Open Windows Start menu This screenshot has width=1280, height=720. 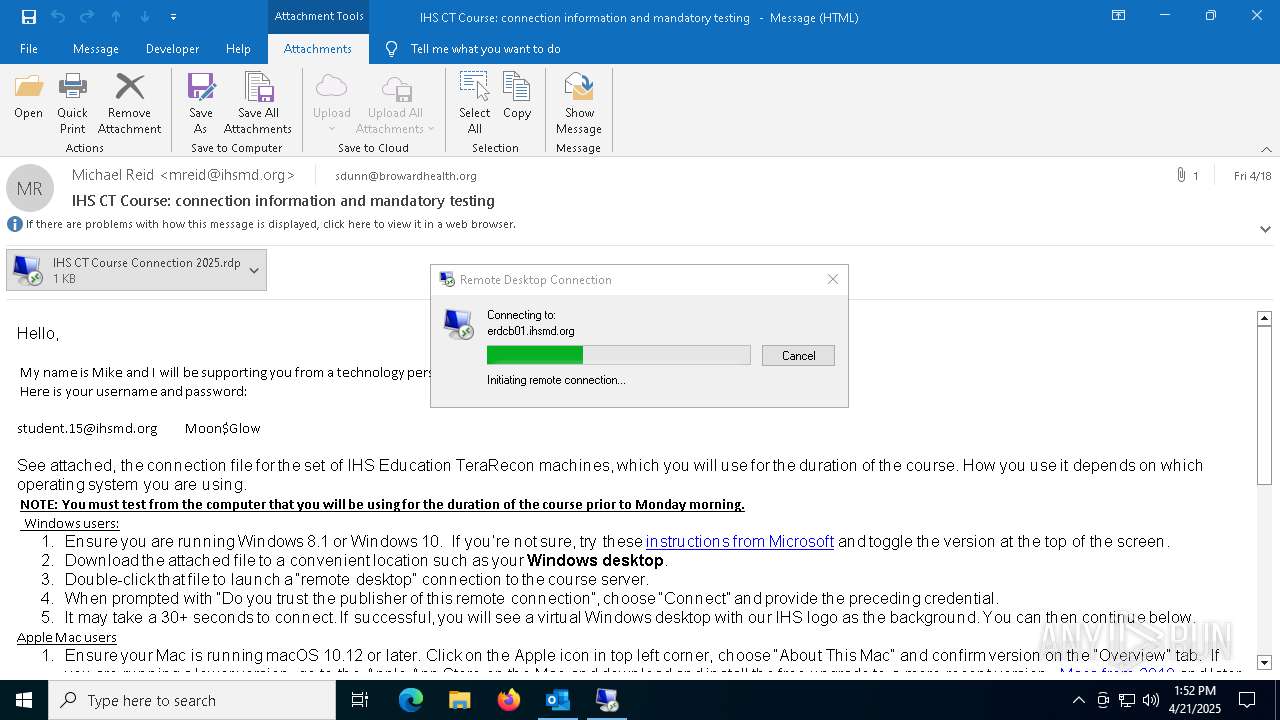(x=24, y=700)
